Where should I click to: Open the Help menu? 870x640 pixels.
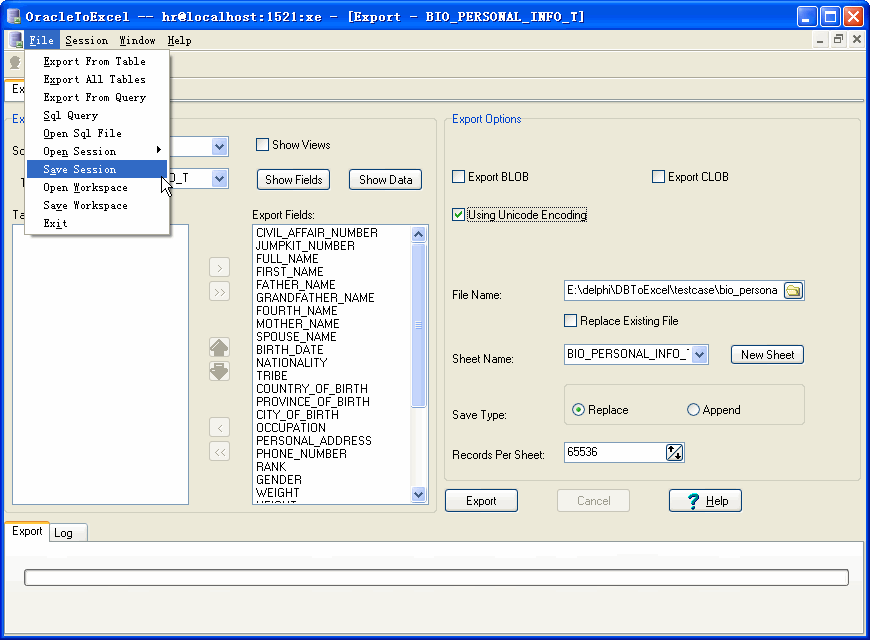point(179,41)
